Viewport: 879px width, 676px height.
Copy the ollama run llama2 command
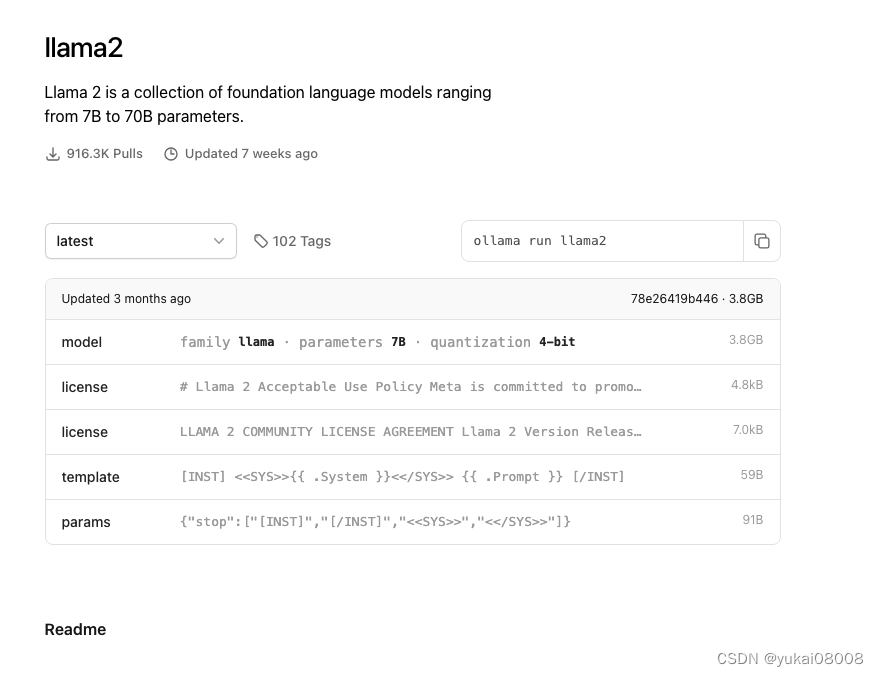click(761, 241)
